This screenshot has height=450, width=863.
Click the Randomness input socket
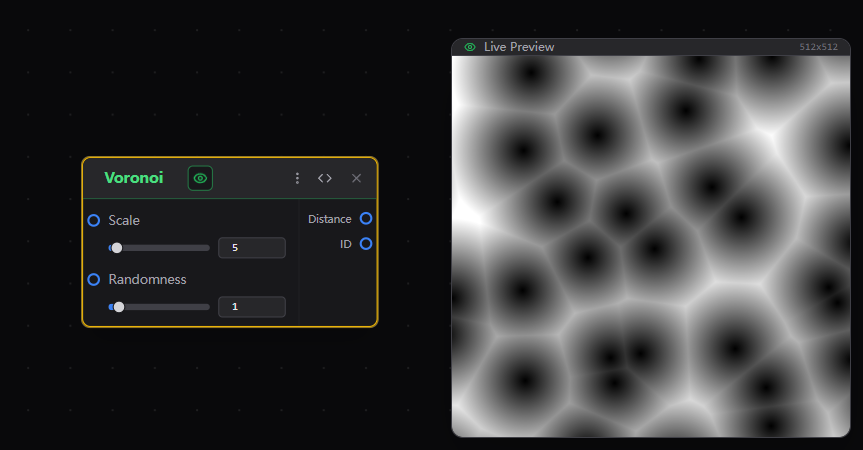tap(94, 279)
